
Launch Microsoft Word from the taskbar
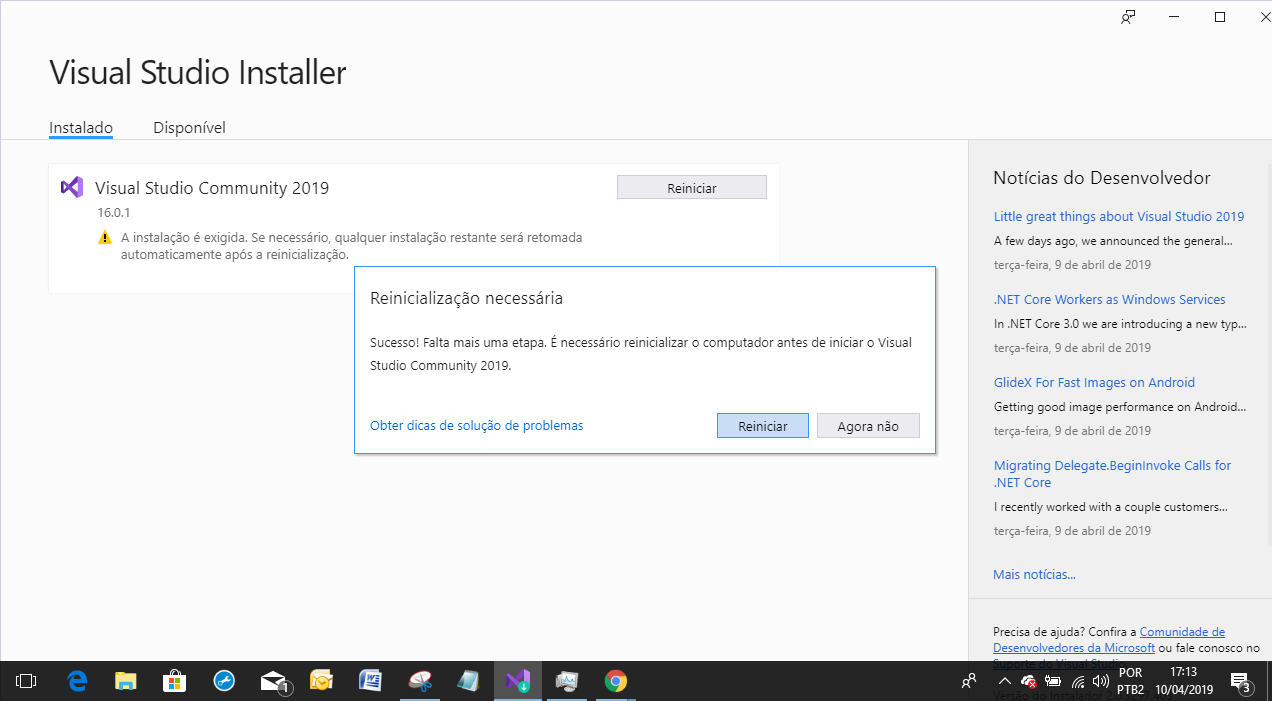(370, 681)
